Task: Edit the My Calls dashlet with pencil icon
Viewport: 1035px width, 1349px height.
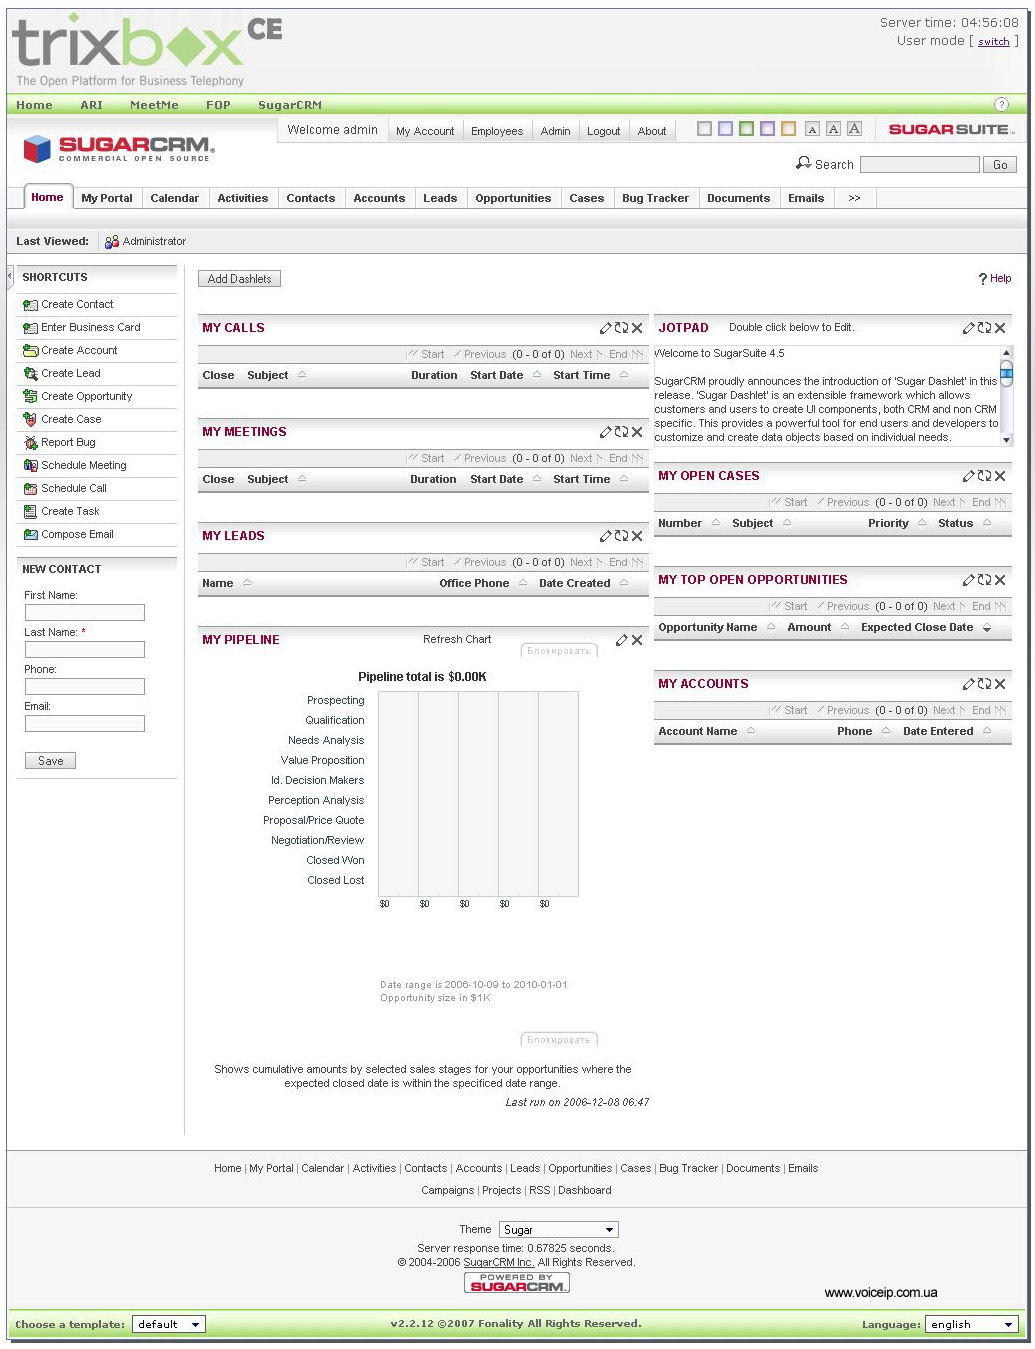Action: coord(605,328)
